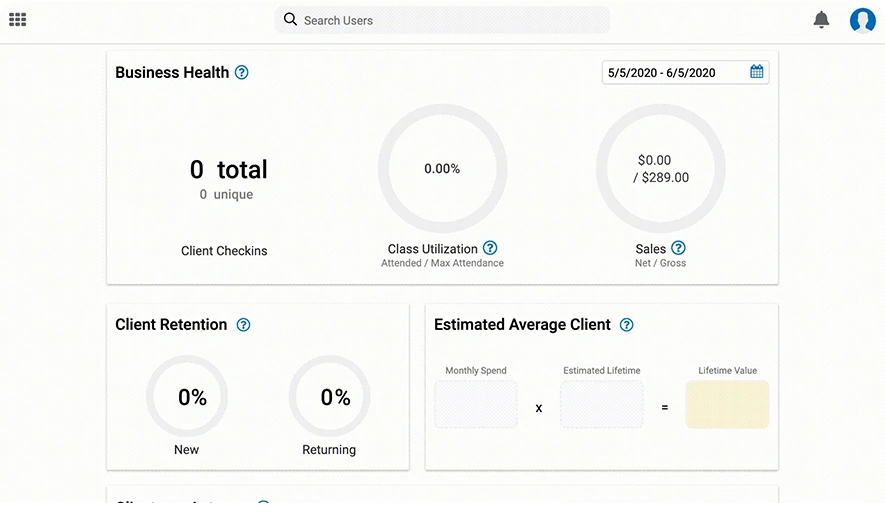This screenshot has height=518, width=885.
Task: Click the Client Checkins label
Action: (224, 251)
